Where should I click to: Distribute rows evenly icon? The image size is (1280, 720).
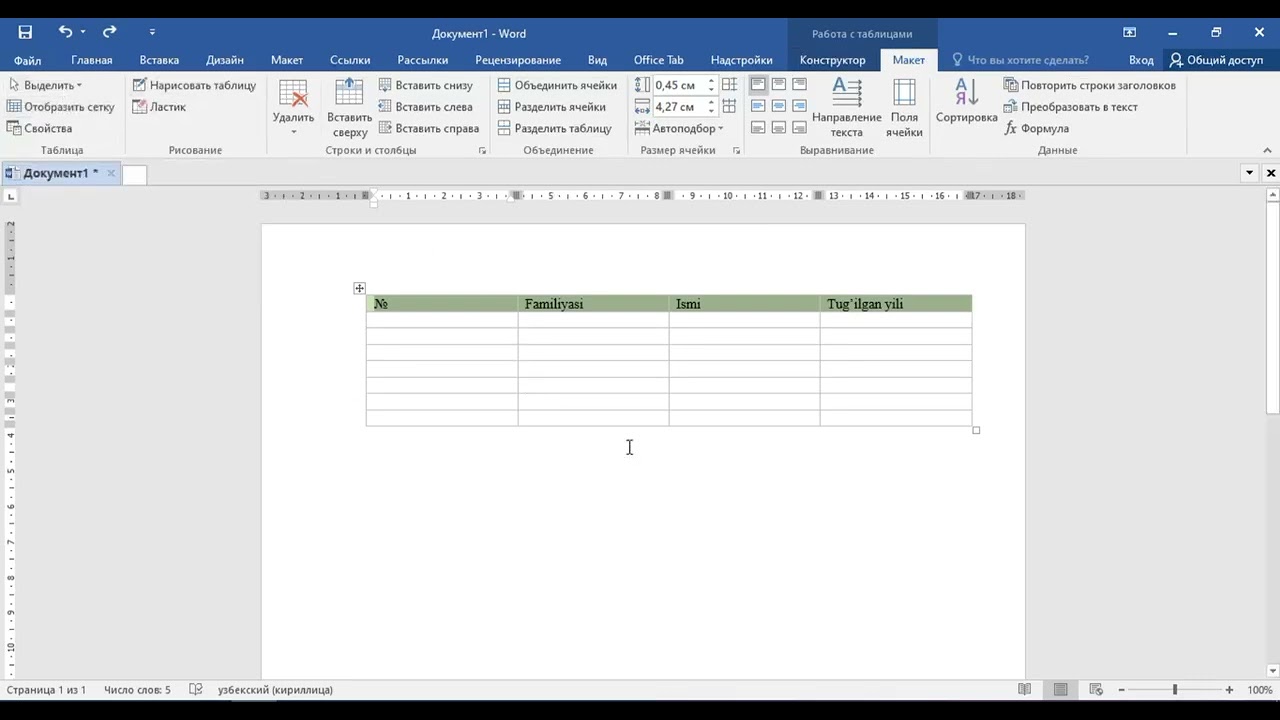[x=730, y=85]
